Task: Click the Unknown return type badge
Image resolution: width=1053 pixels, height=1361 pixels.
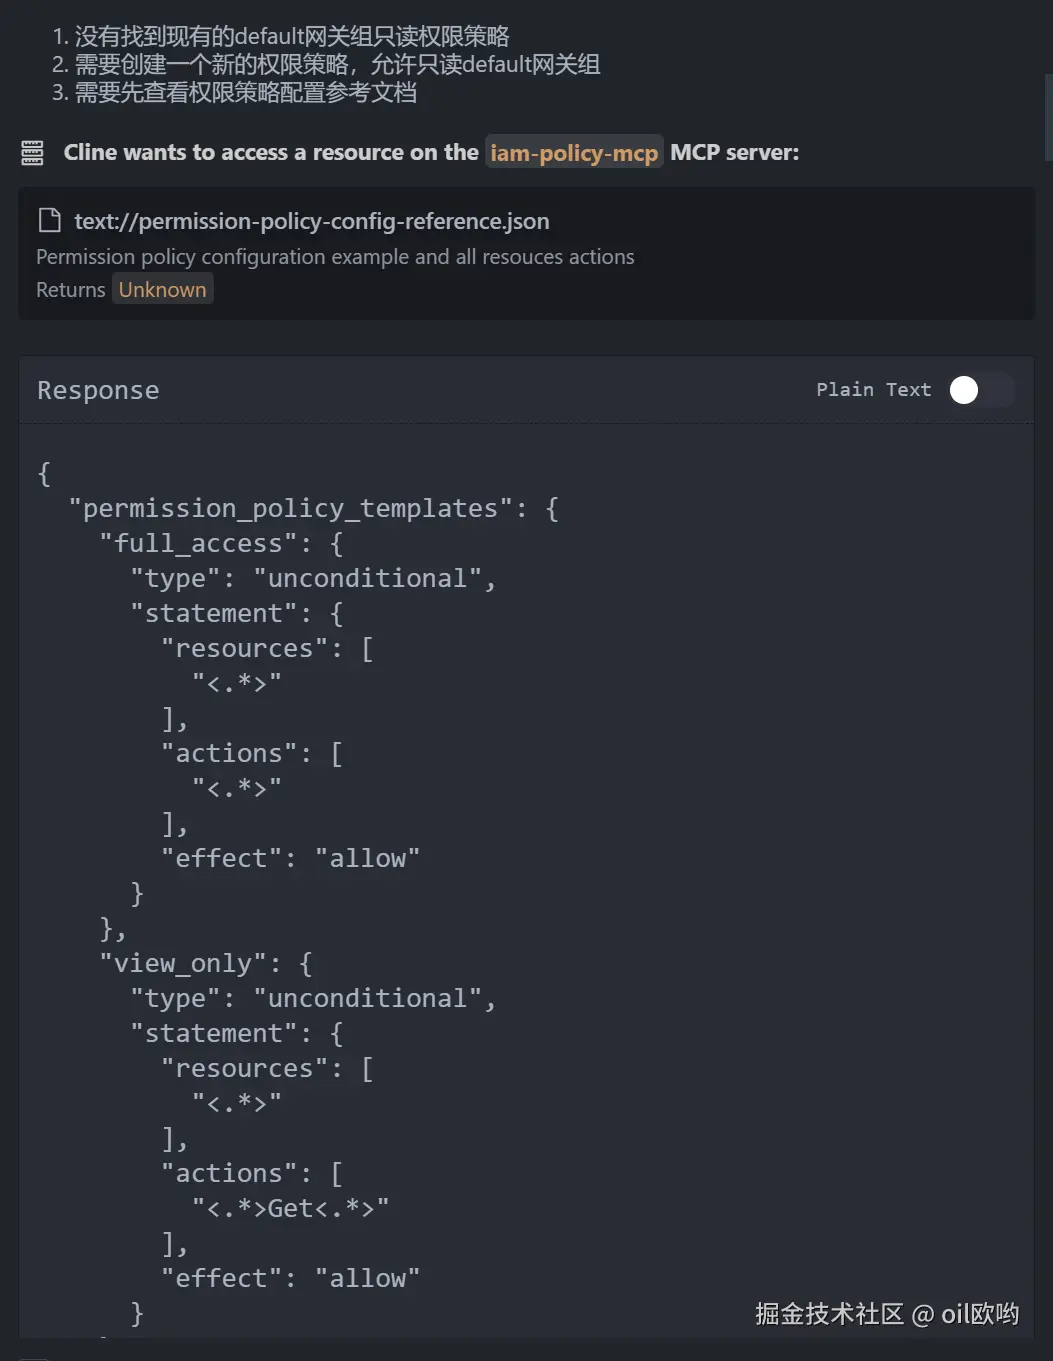Action: (x=162, y=290)
